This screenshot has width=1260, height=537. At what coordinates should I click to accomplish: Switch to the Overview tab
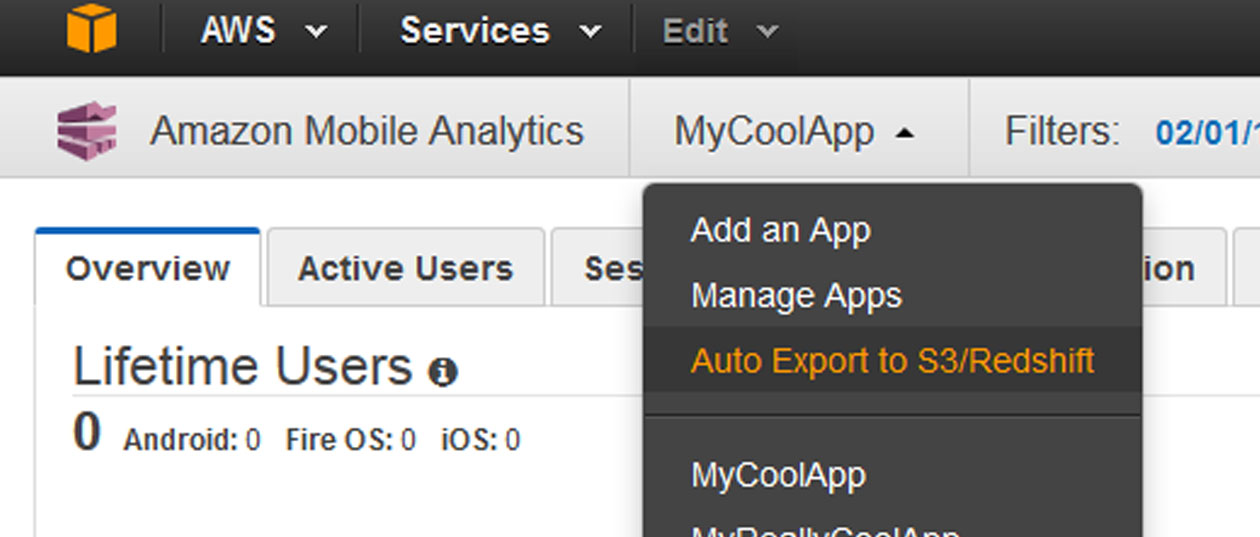click(148, 268)
